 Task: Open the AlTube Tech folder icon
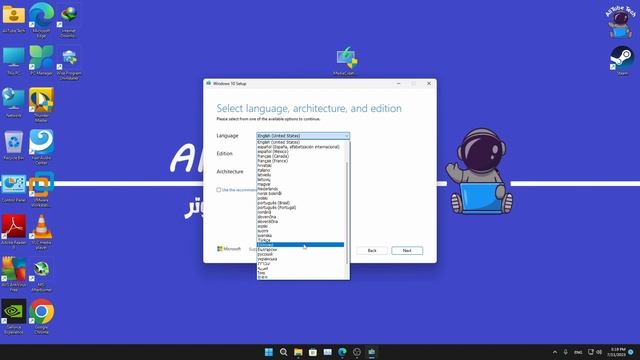pyautogui.click(x=13, y=18)
